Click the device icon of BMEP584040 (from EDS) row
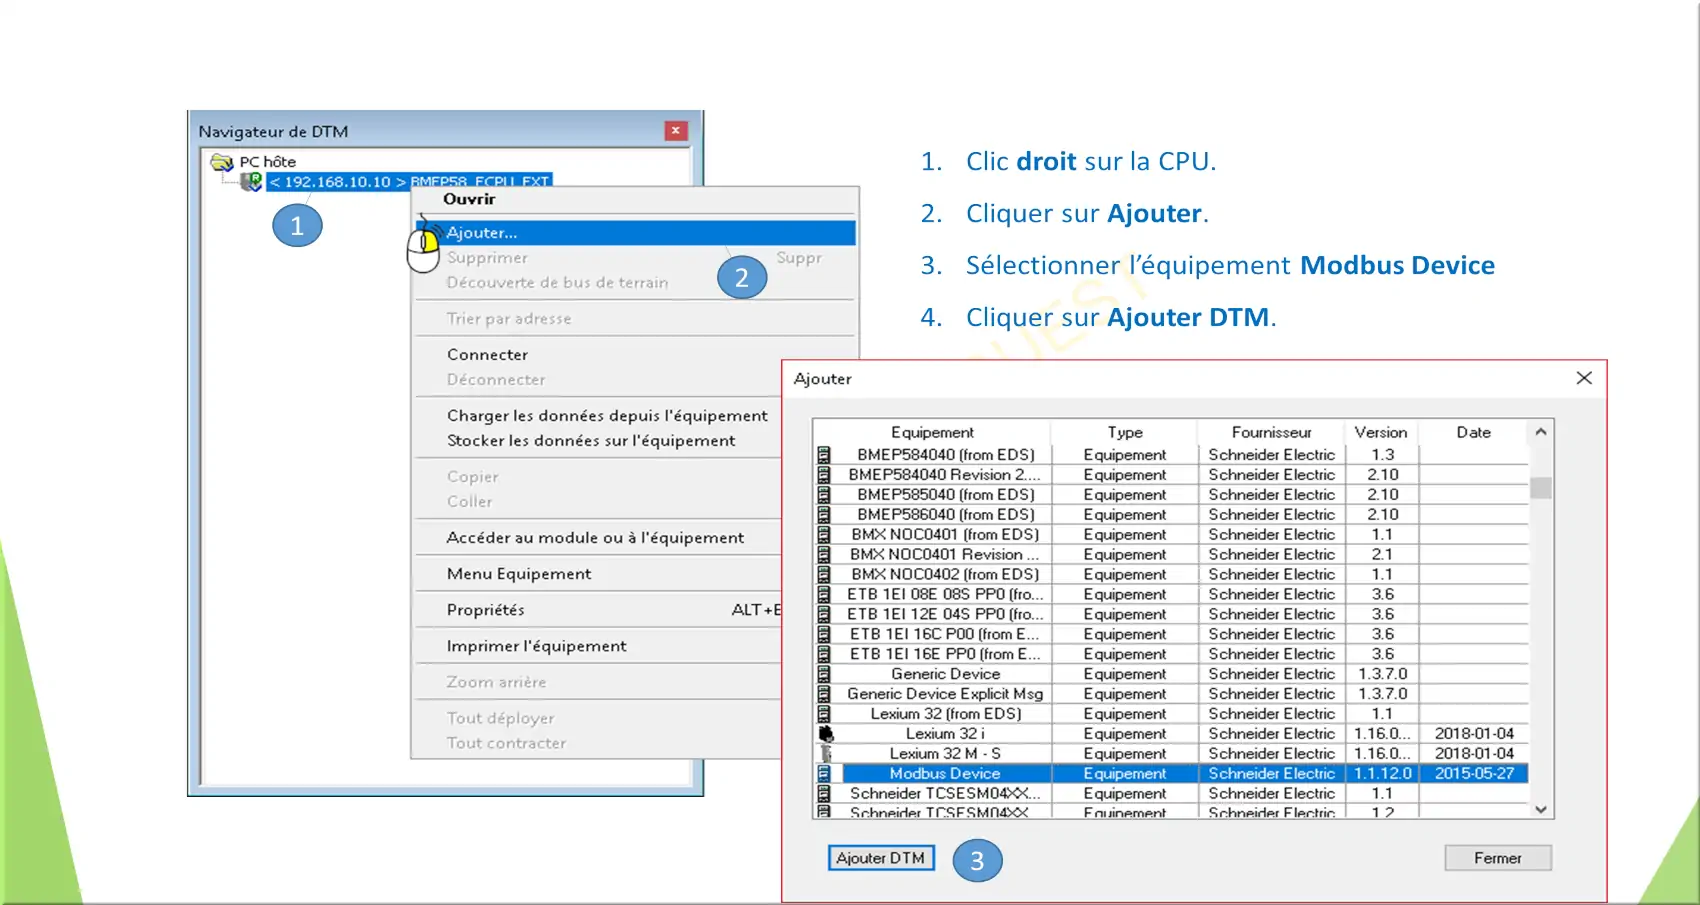Viewport: 1700px width, 905px height. click(x=824, y=454)
